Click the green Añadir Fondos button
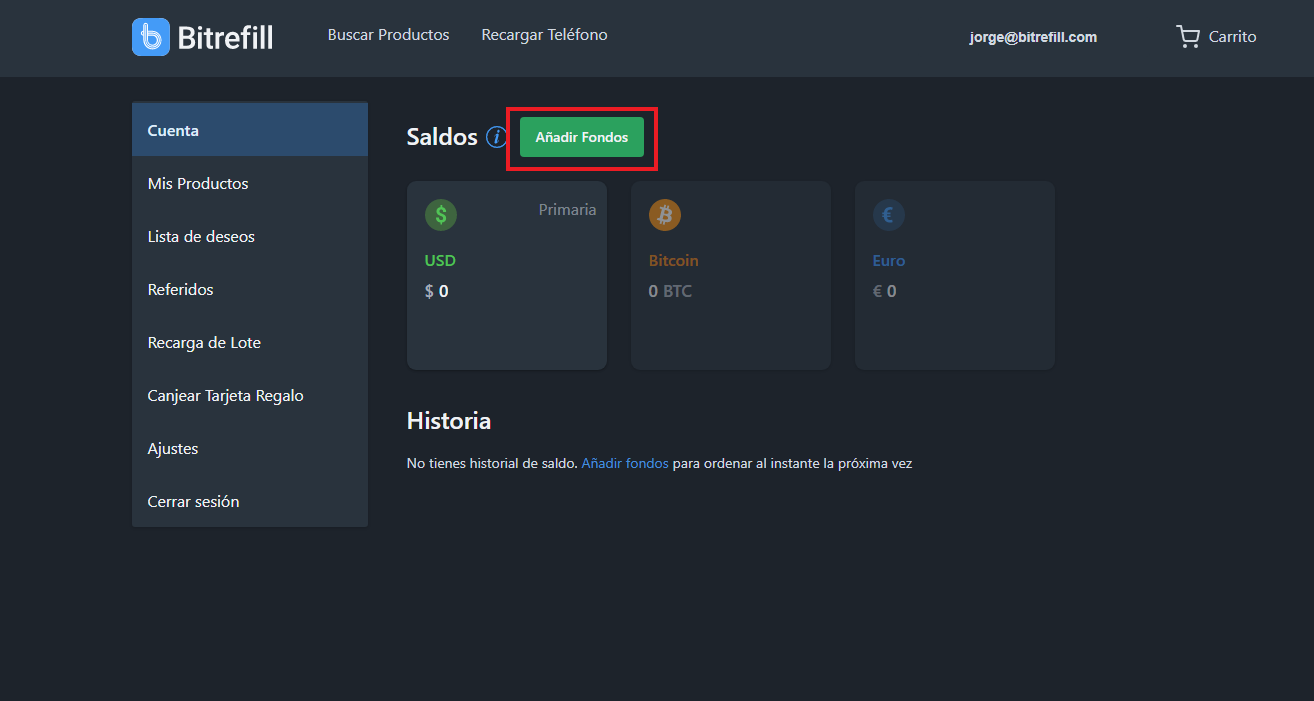The height and width of the screenshot is (701, 1314). tap(582, 137)
